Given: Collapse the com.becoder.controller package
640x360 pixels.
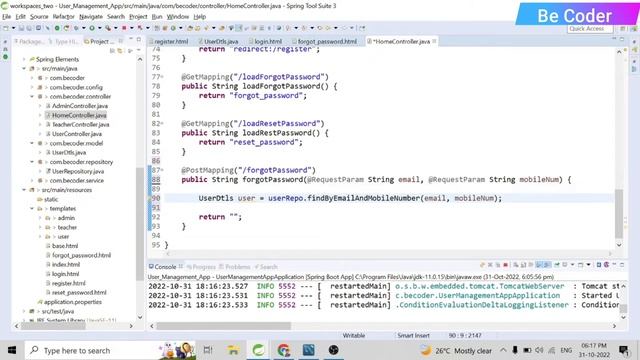Looking at the screenshot, I should point(32,97).
